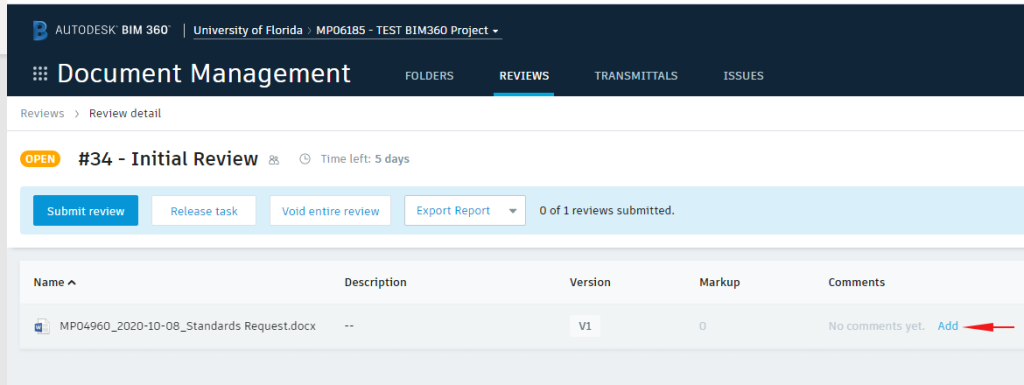Viewport: 1024px width, 385px height.
Task: Click the #34 - Initial Review title
Action: coord(168,159)
